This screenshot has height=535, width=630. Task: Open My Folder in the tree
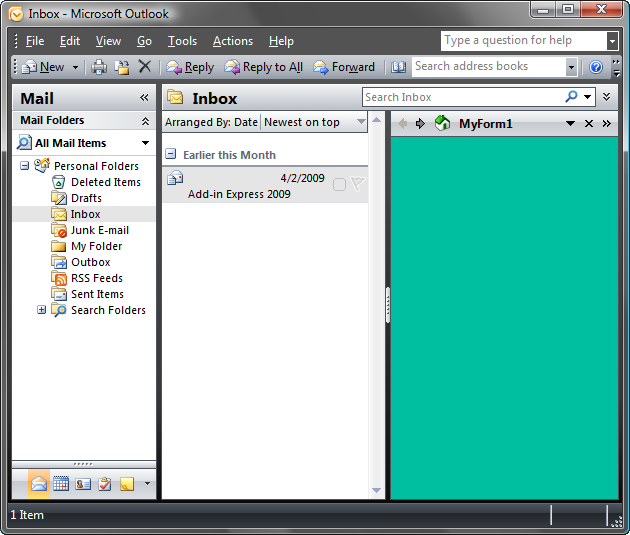tap(96, 246)
